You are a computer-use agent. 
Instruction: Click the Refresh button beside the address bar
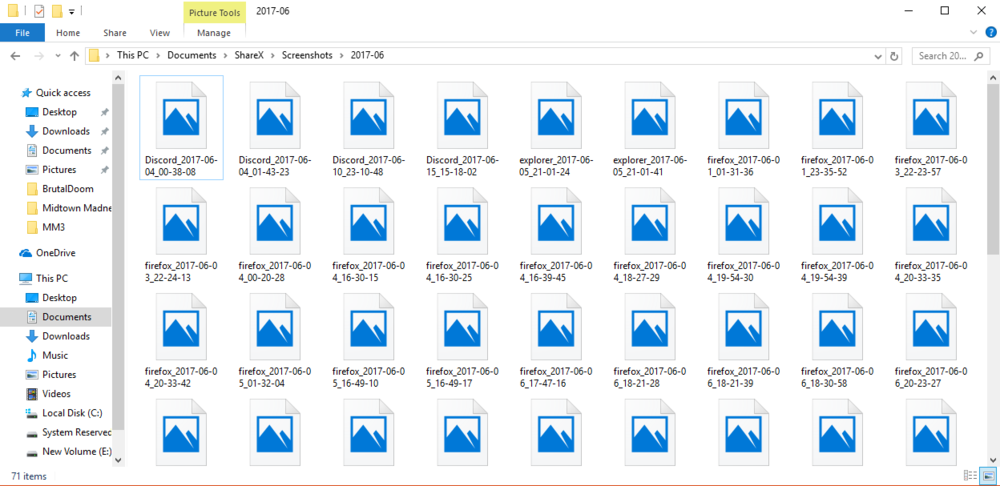[894, 56]
